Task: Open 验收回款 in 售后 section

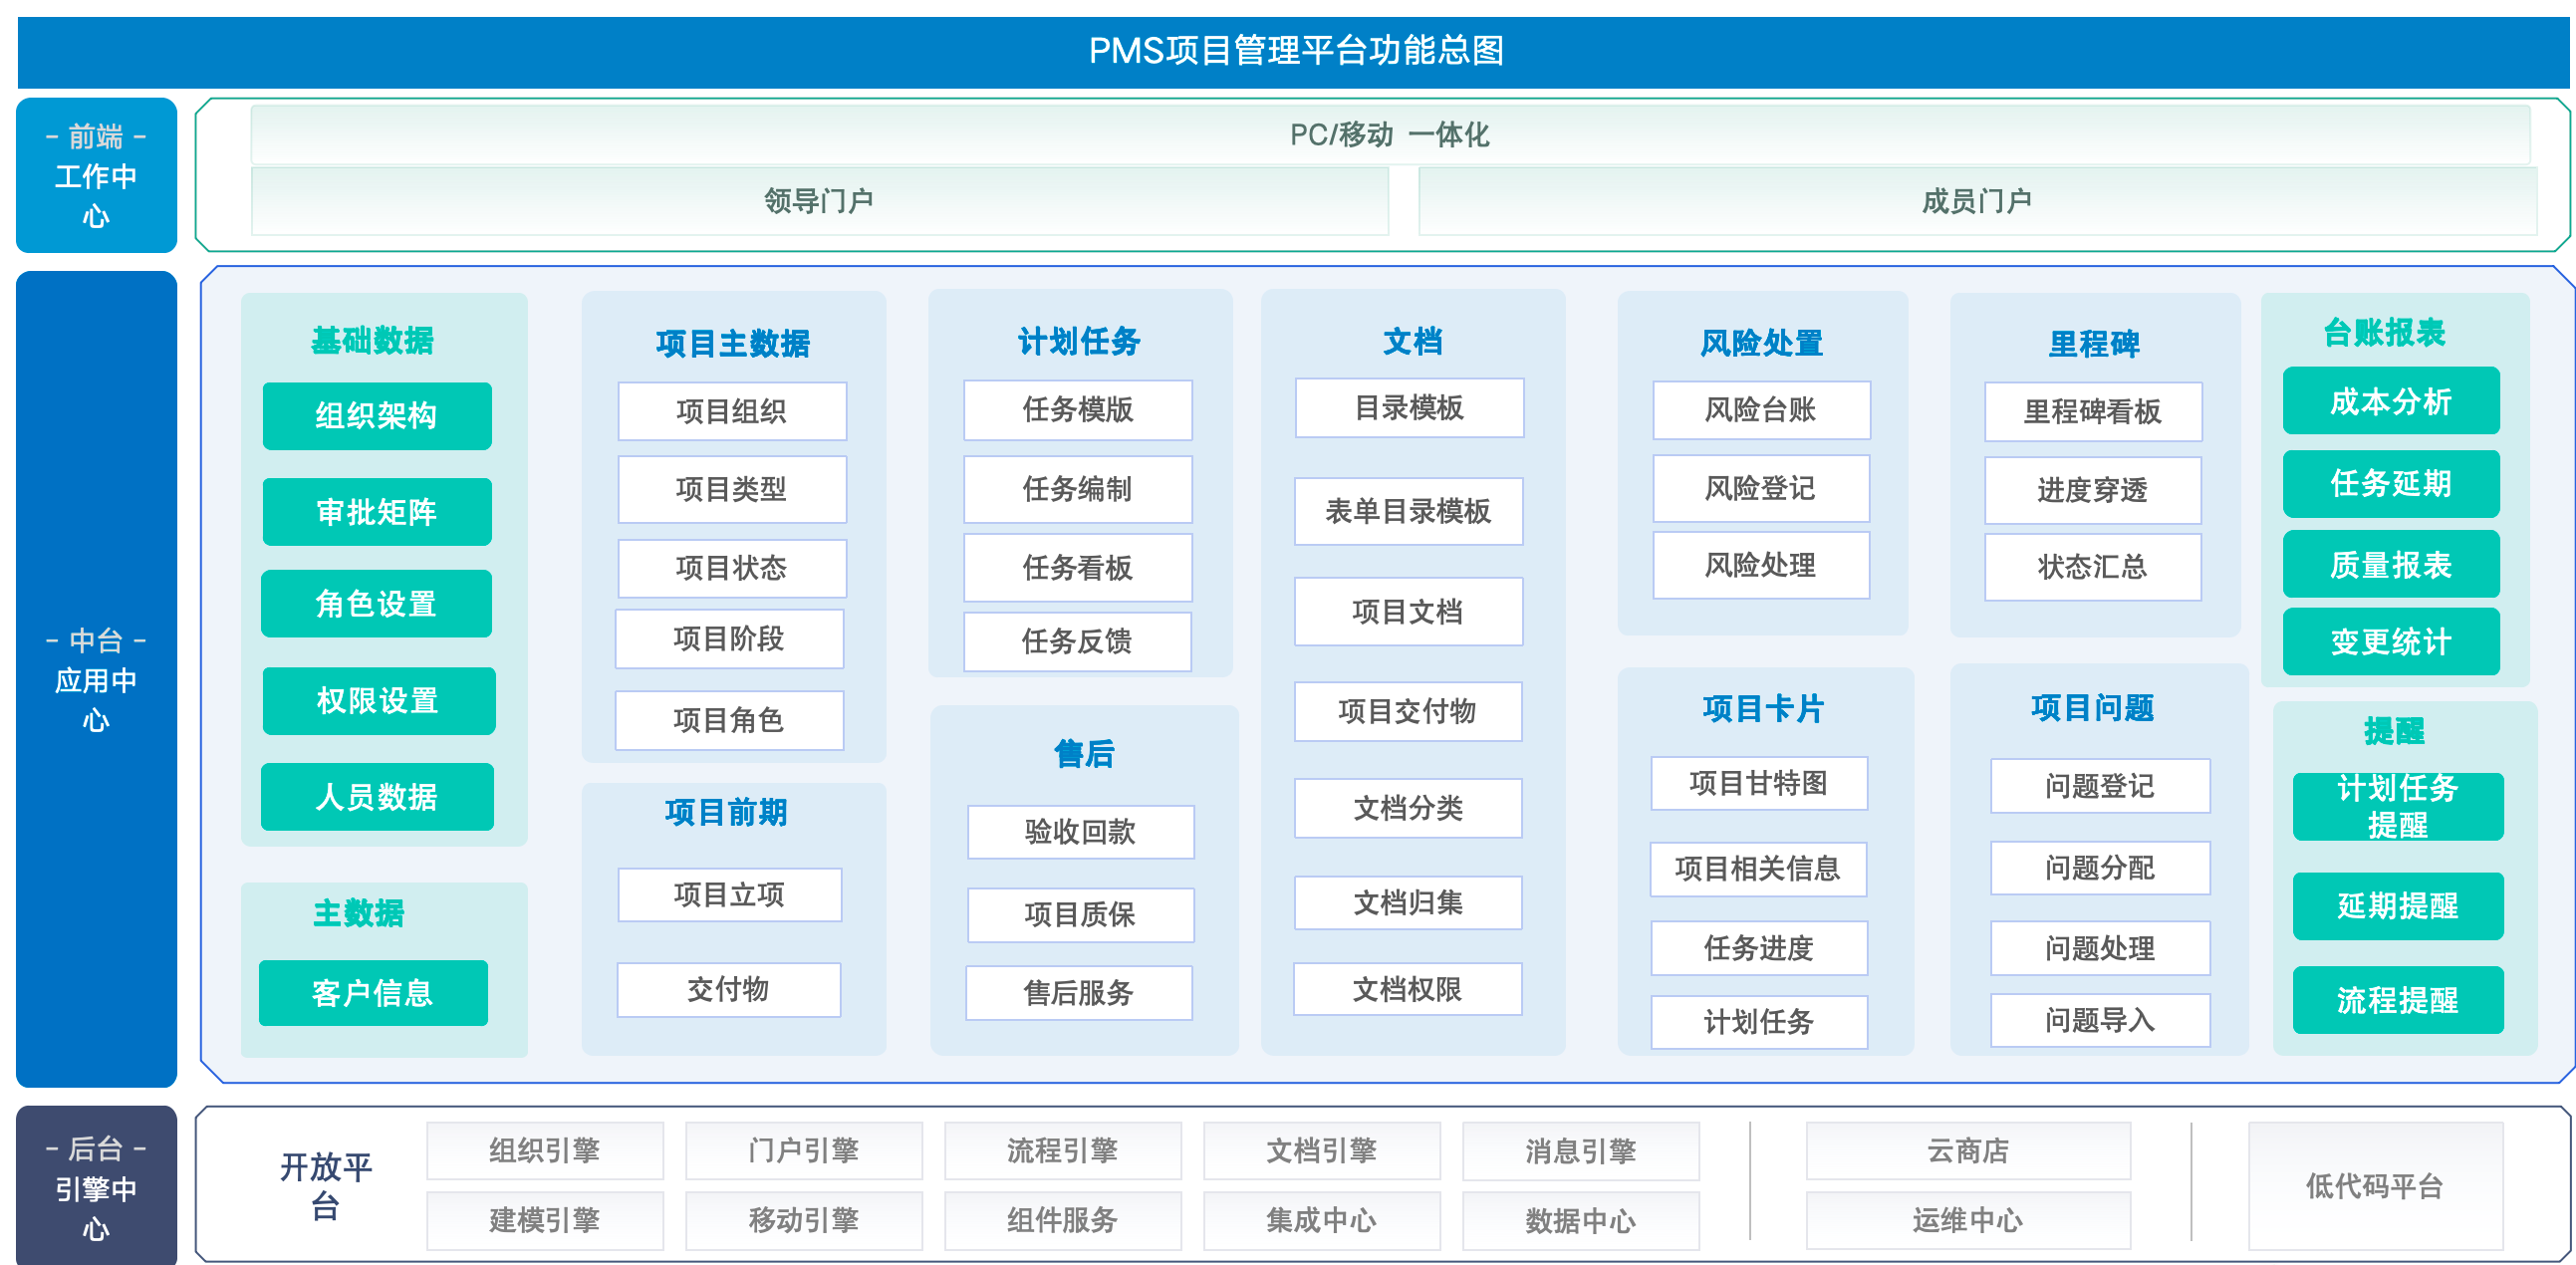Action: tap(1080, 831)
